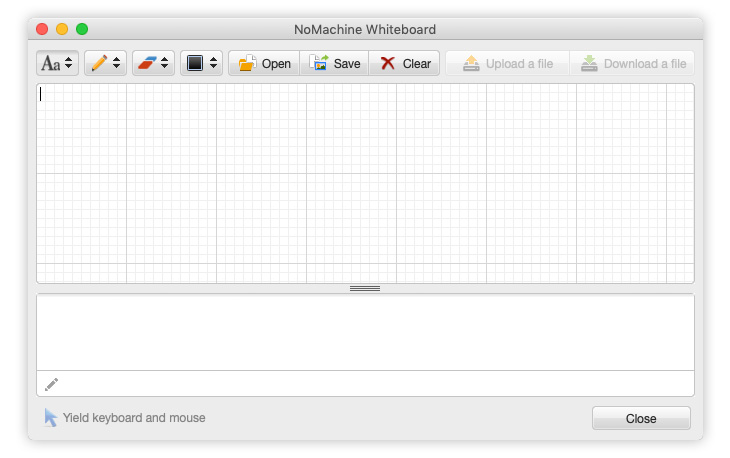Select the eraser tool
Viewport: 730px width, 458px height.
tap(146, 63)
